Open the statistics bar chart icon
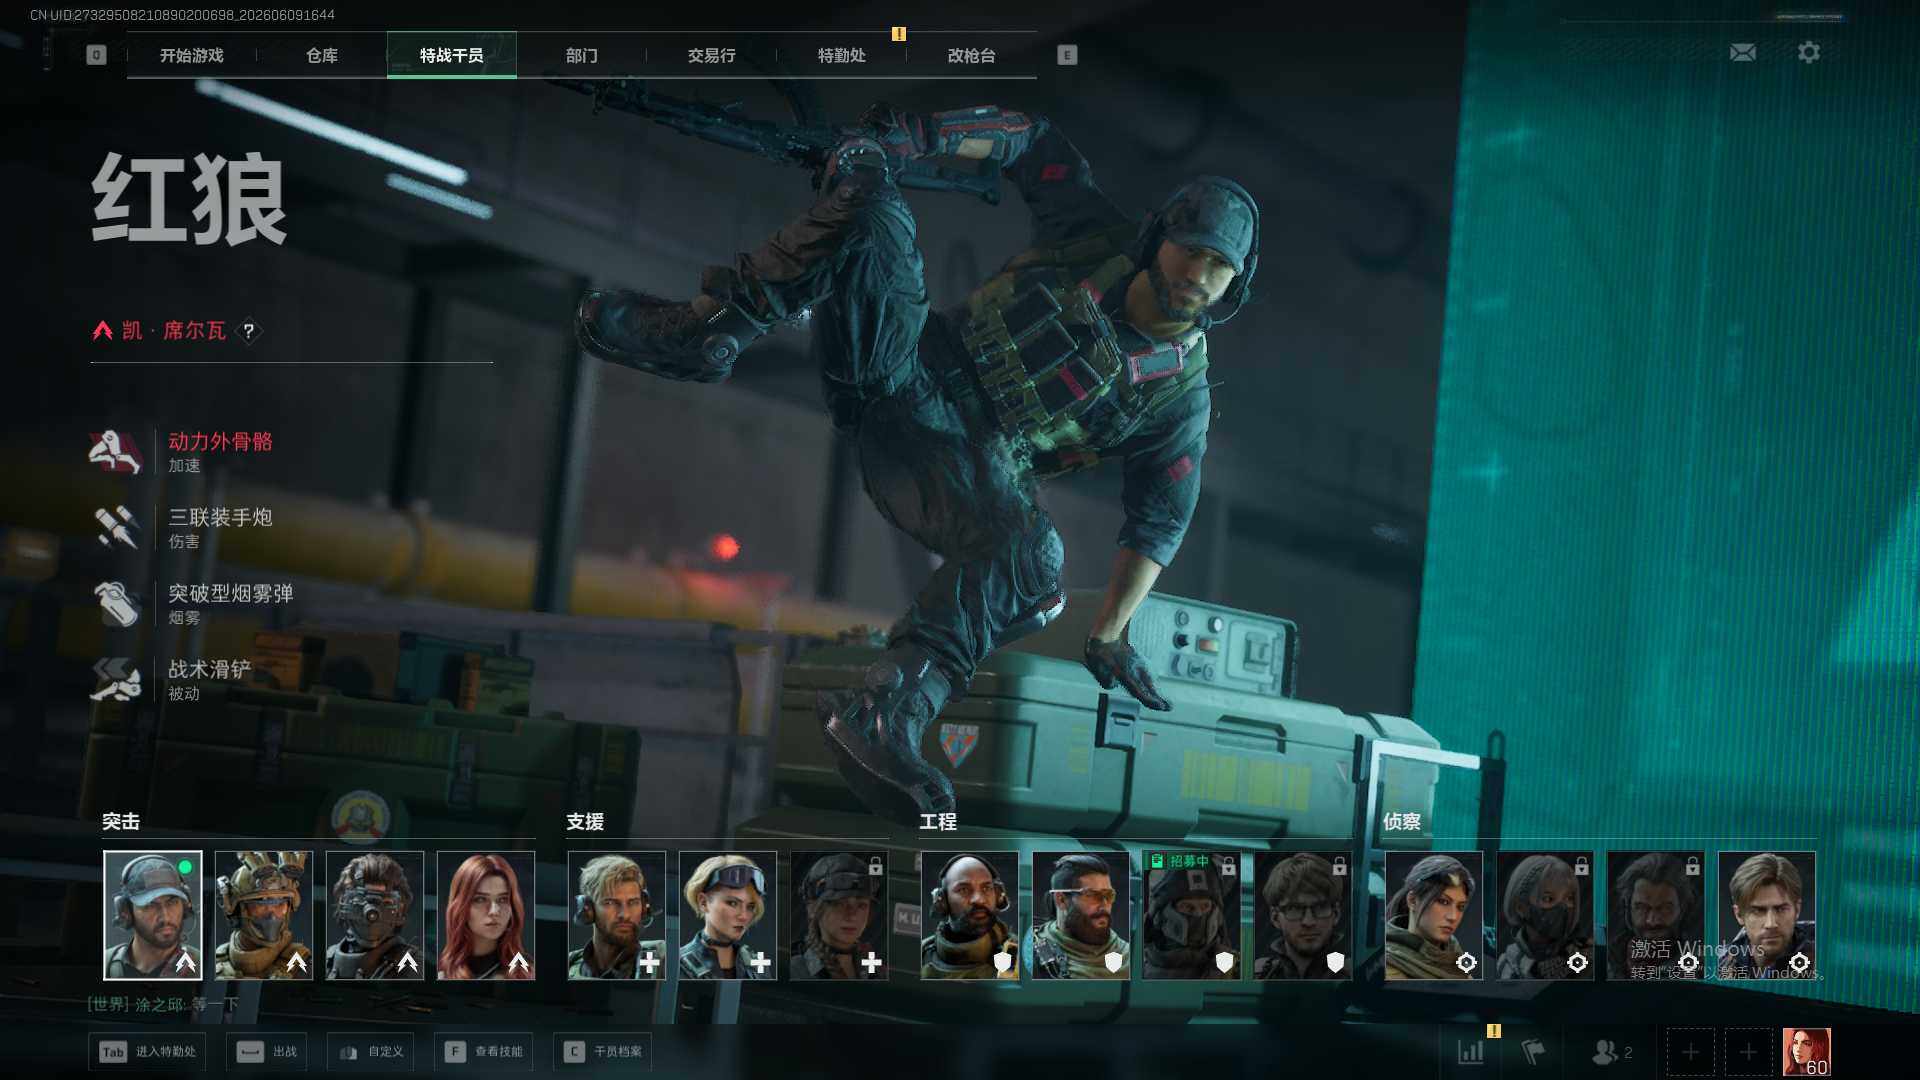This screenshot has height=1080, width=1920. click(x=1470, y=1052)
